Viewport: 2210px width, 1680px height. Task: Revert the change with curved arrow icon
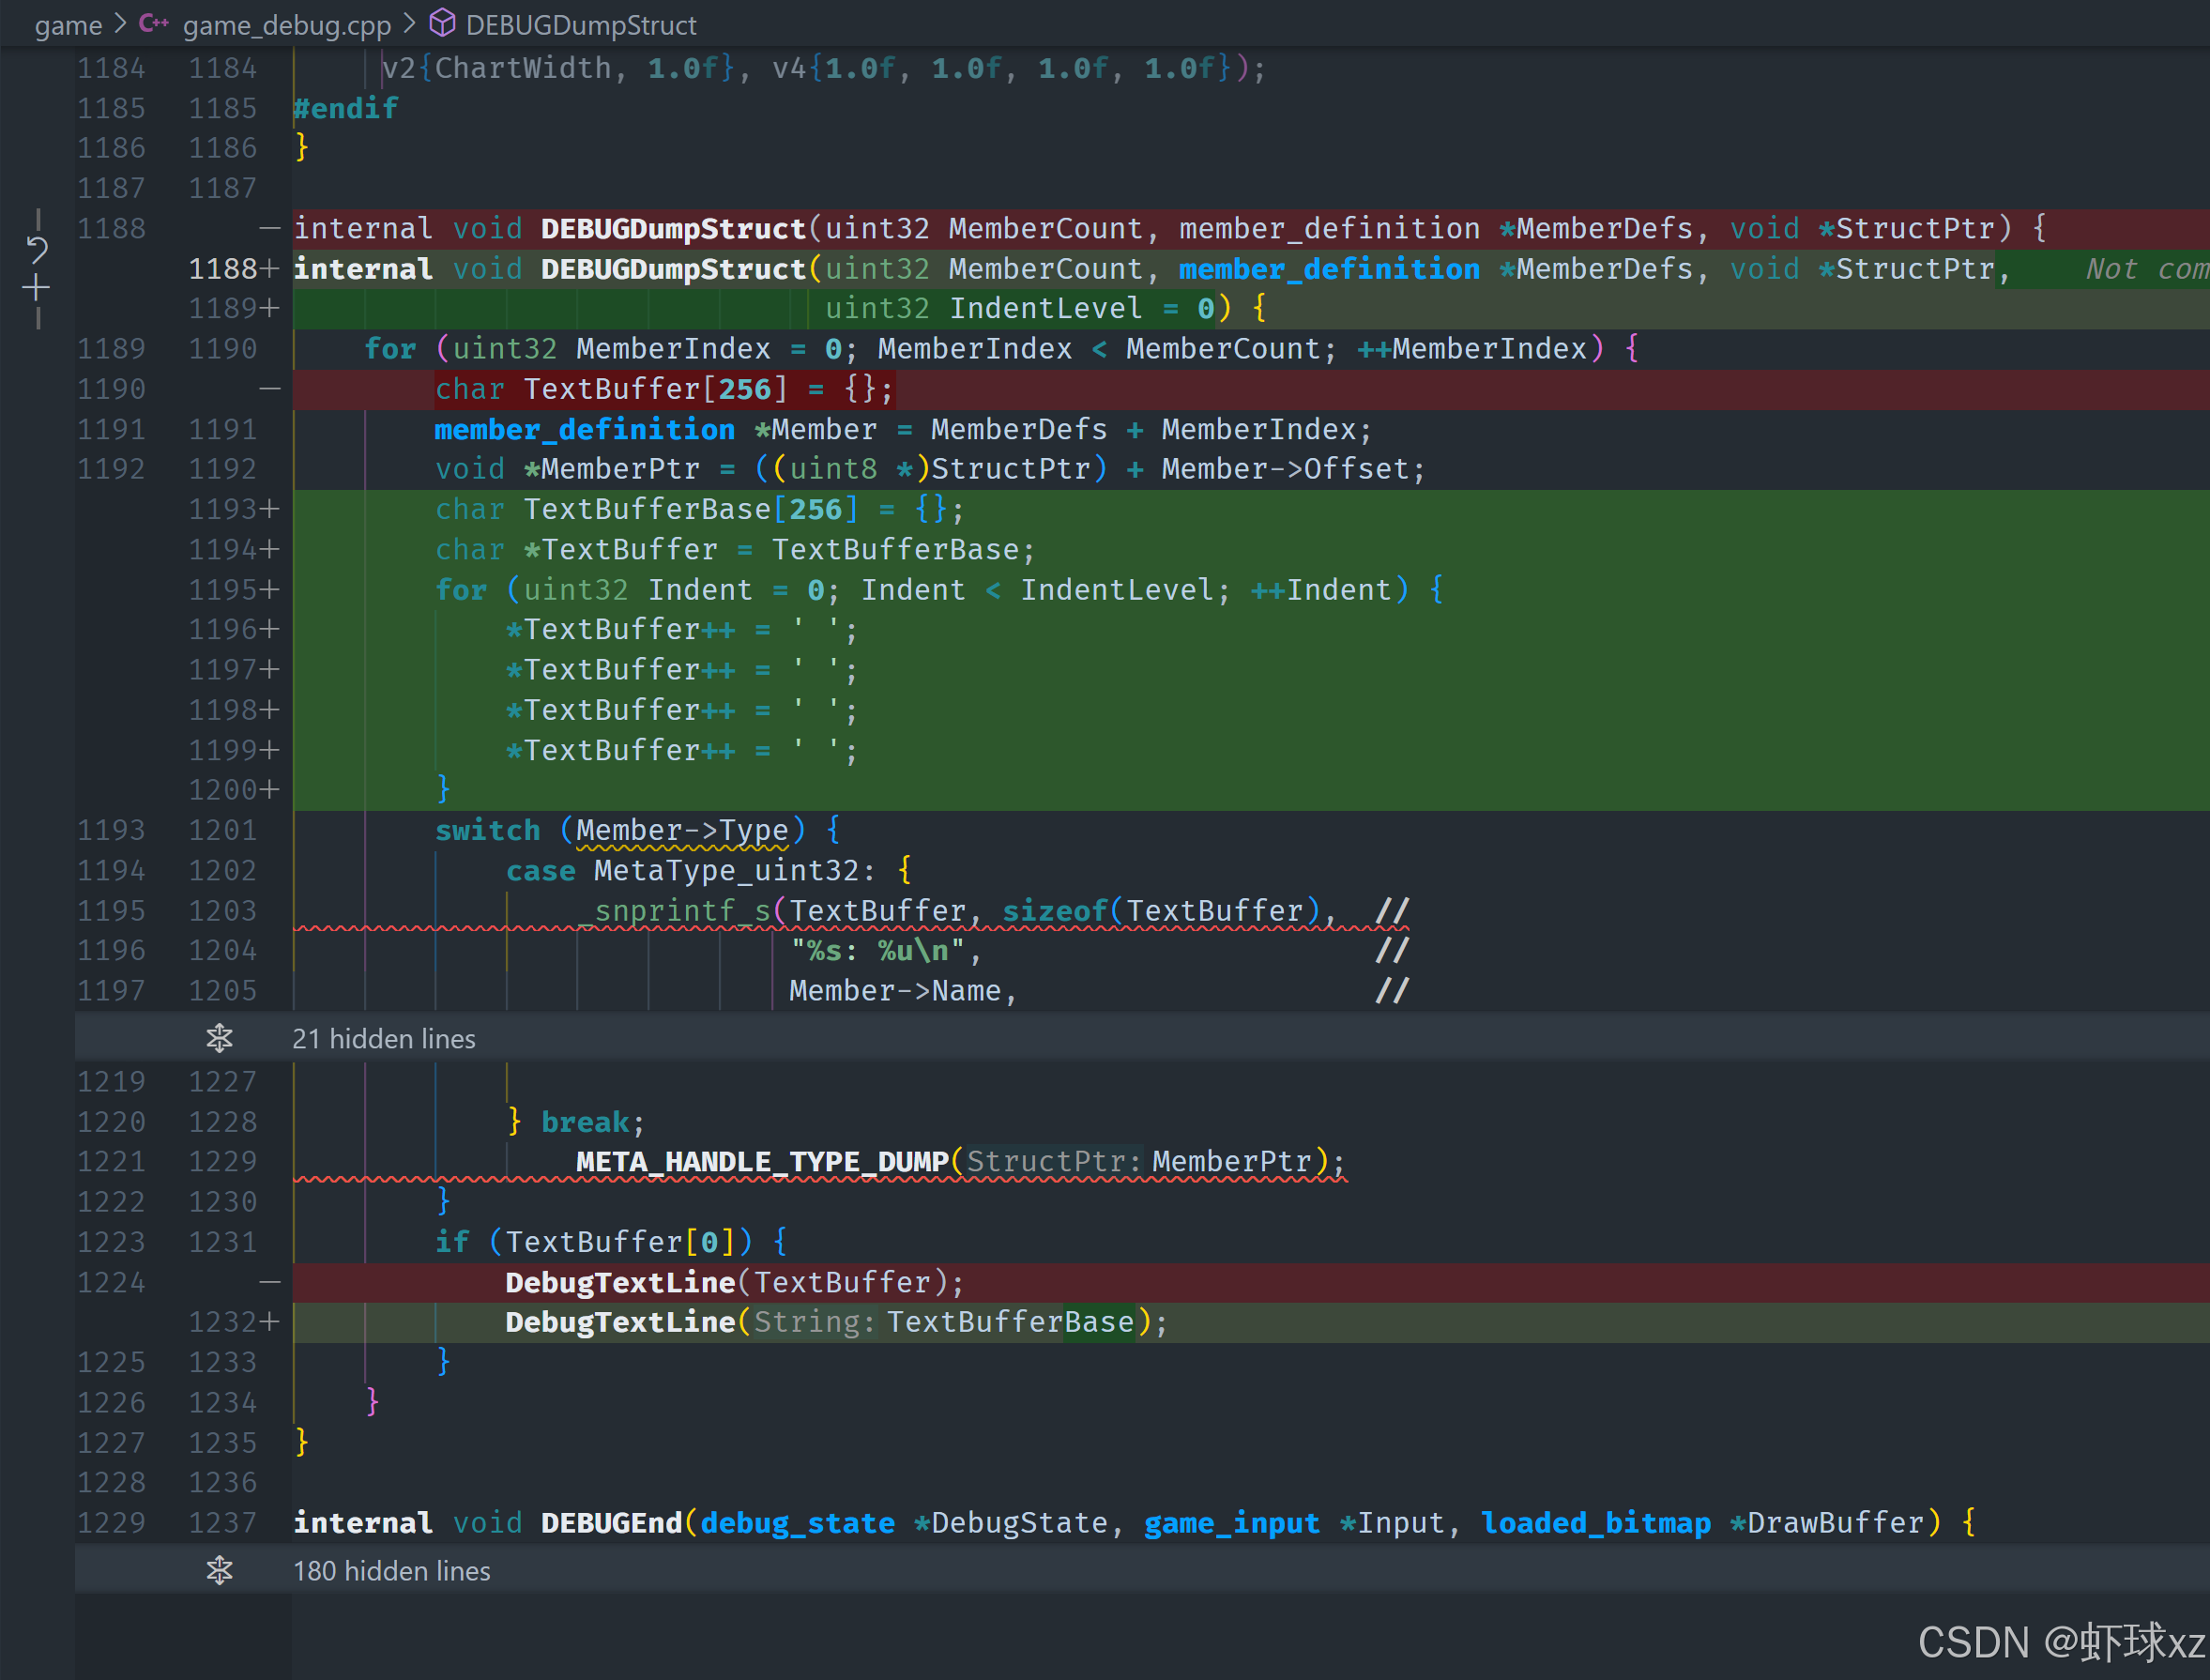tap(37, 250)
